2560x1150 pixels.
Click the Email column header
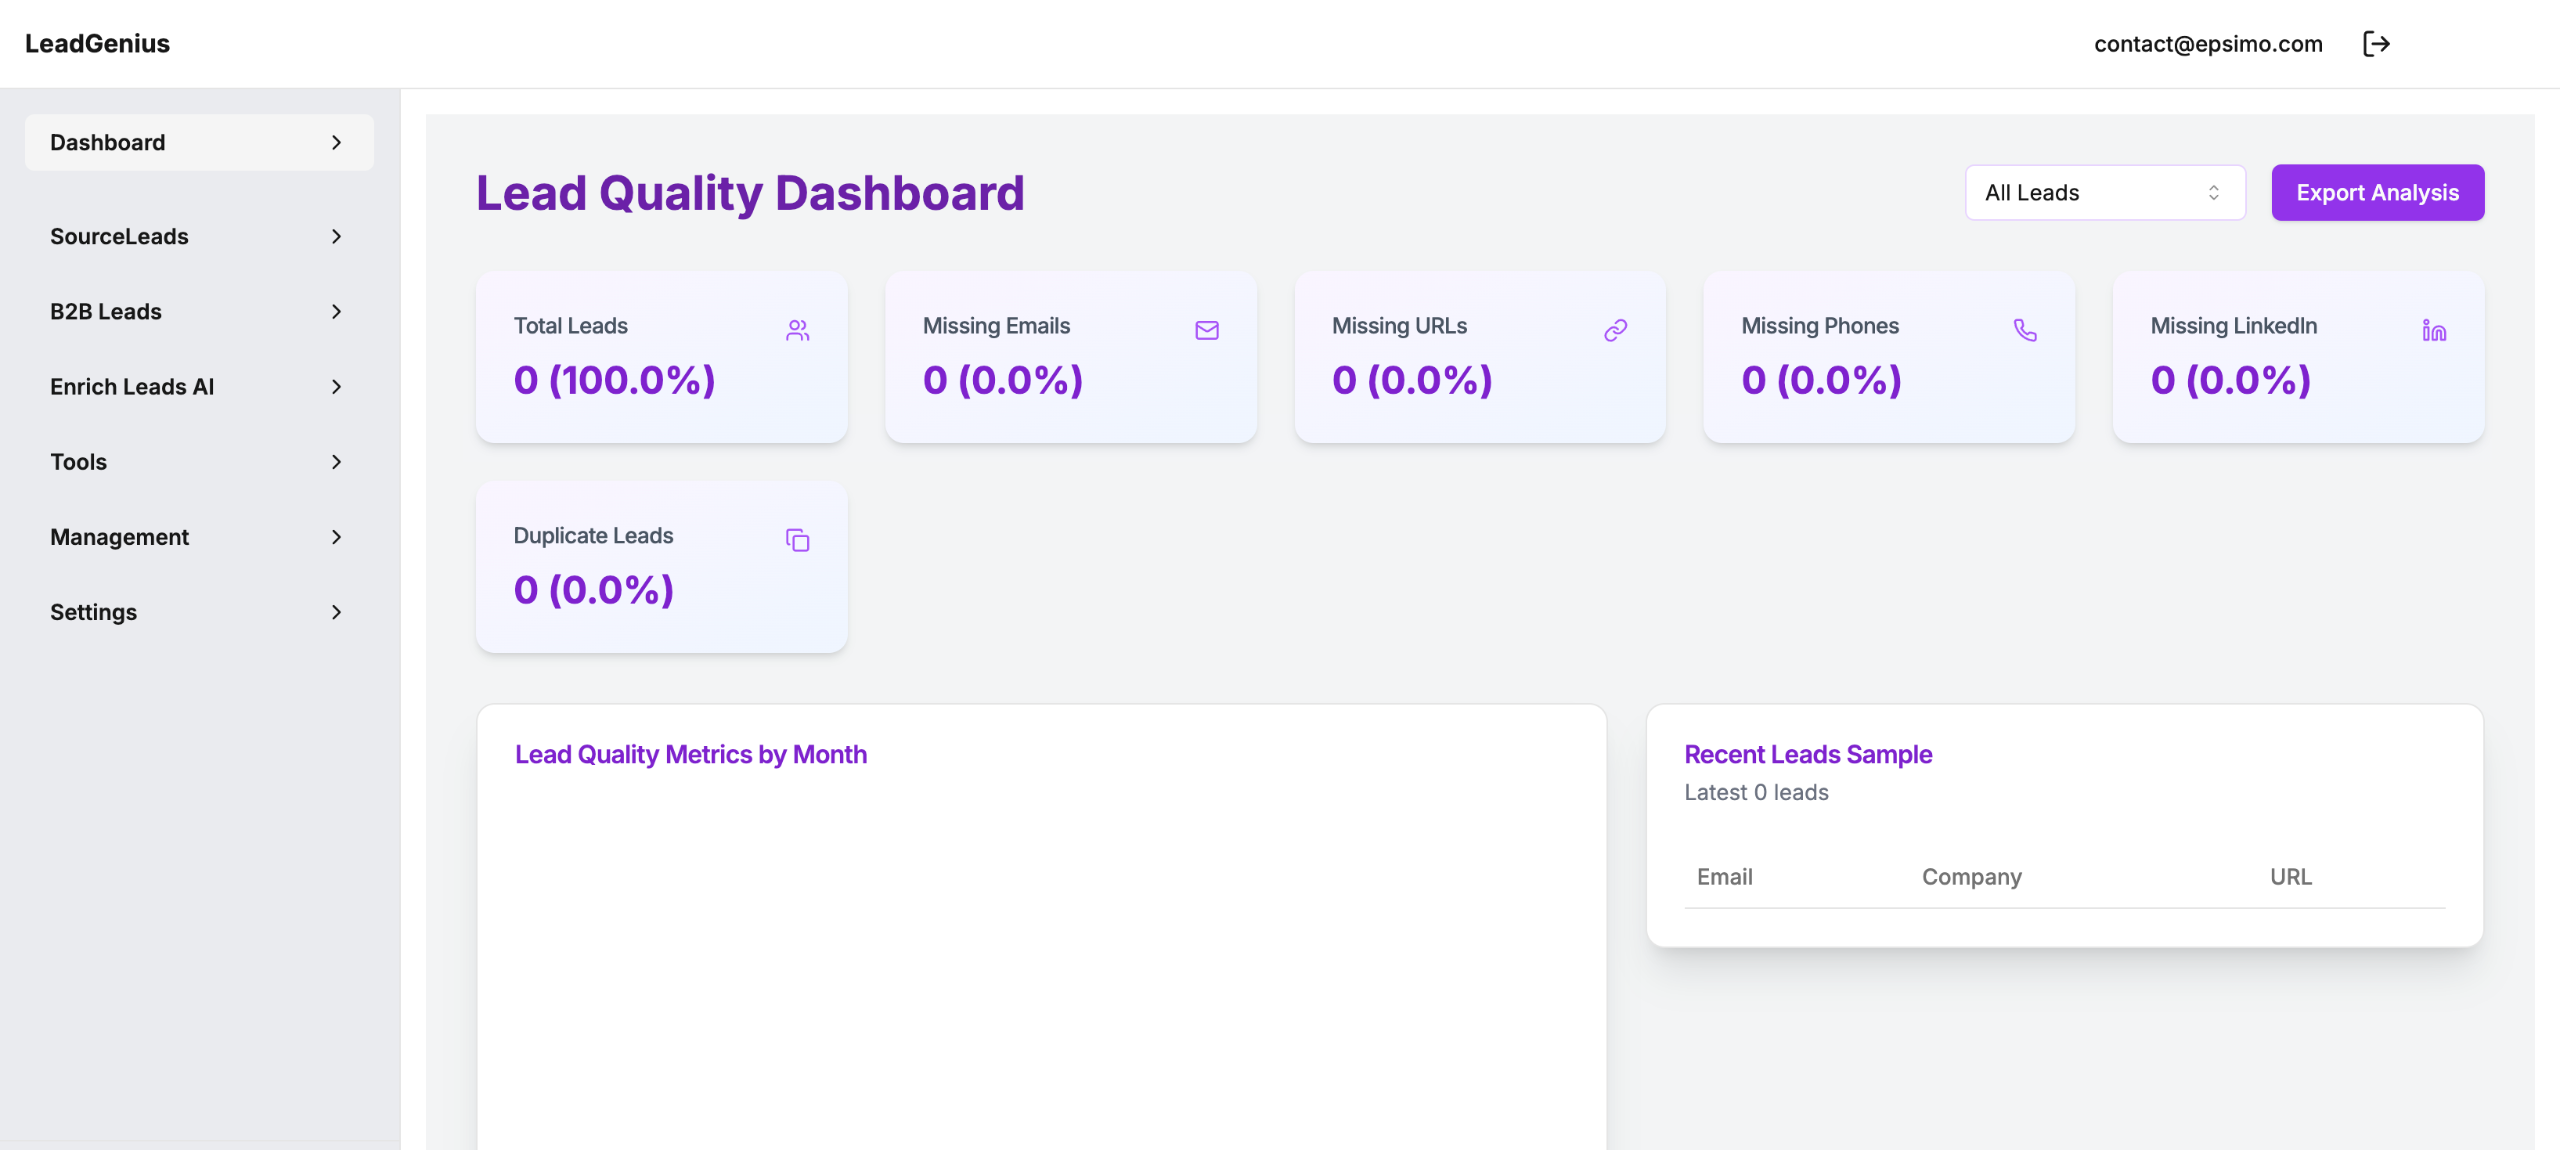[x=1724, y=877]
